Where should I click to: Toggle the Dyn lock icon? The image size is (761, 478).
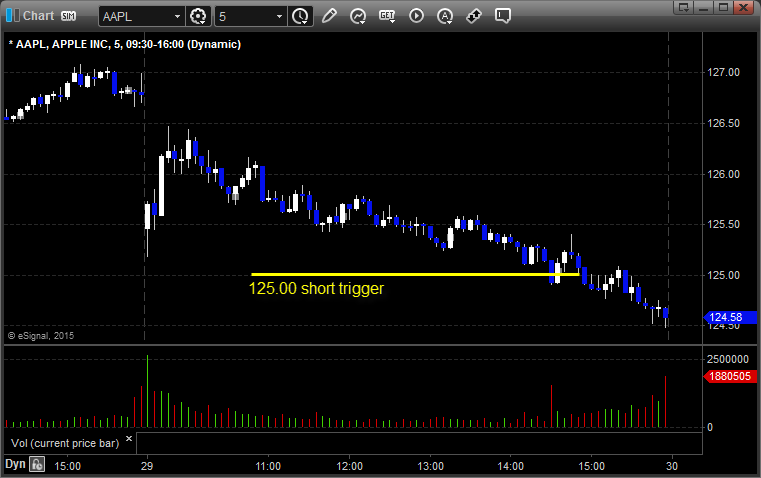click(37, 464)
